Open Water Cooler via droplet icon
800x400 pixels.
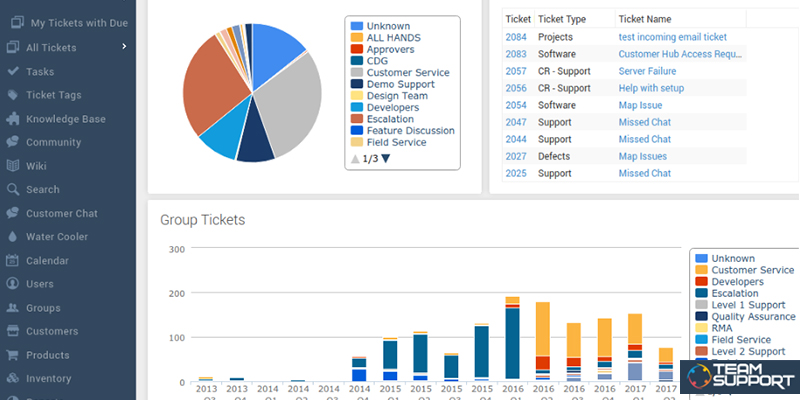[x=12, y=237]
